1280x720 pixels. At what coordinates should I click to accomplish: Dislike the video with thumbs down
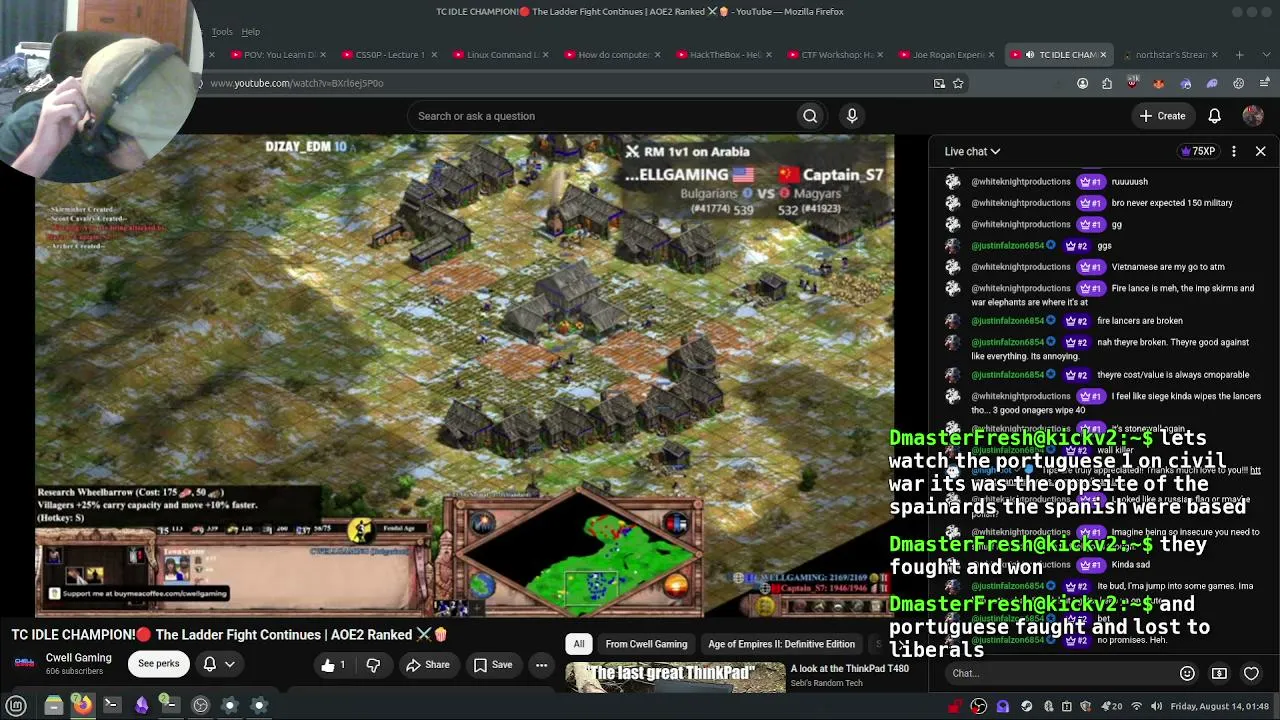tap(373, 665)
